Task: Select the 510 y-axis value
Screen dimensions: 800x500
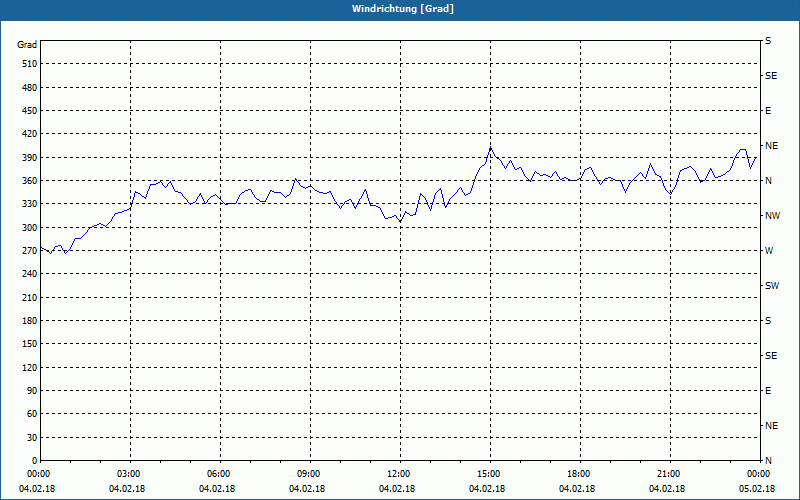Action: click(x=29, y=64)
